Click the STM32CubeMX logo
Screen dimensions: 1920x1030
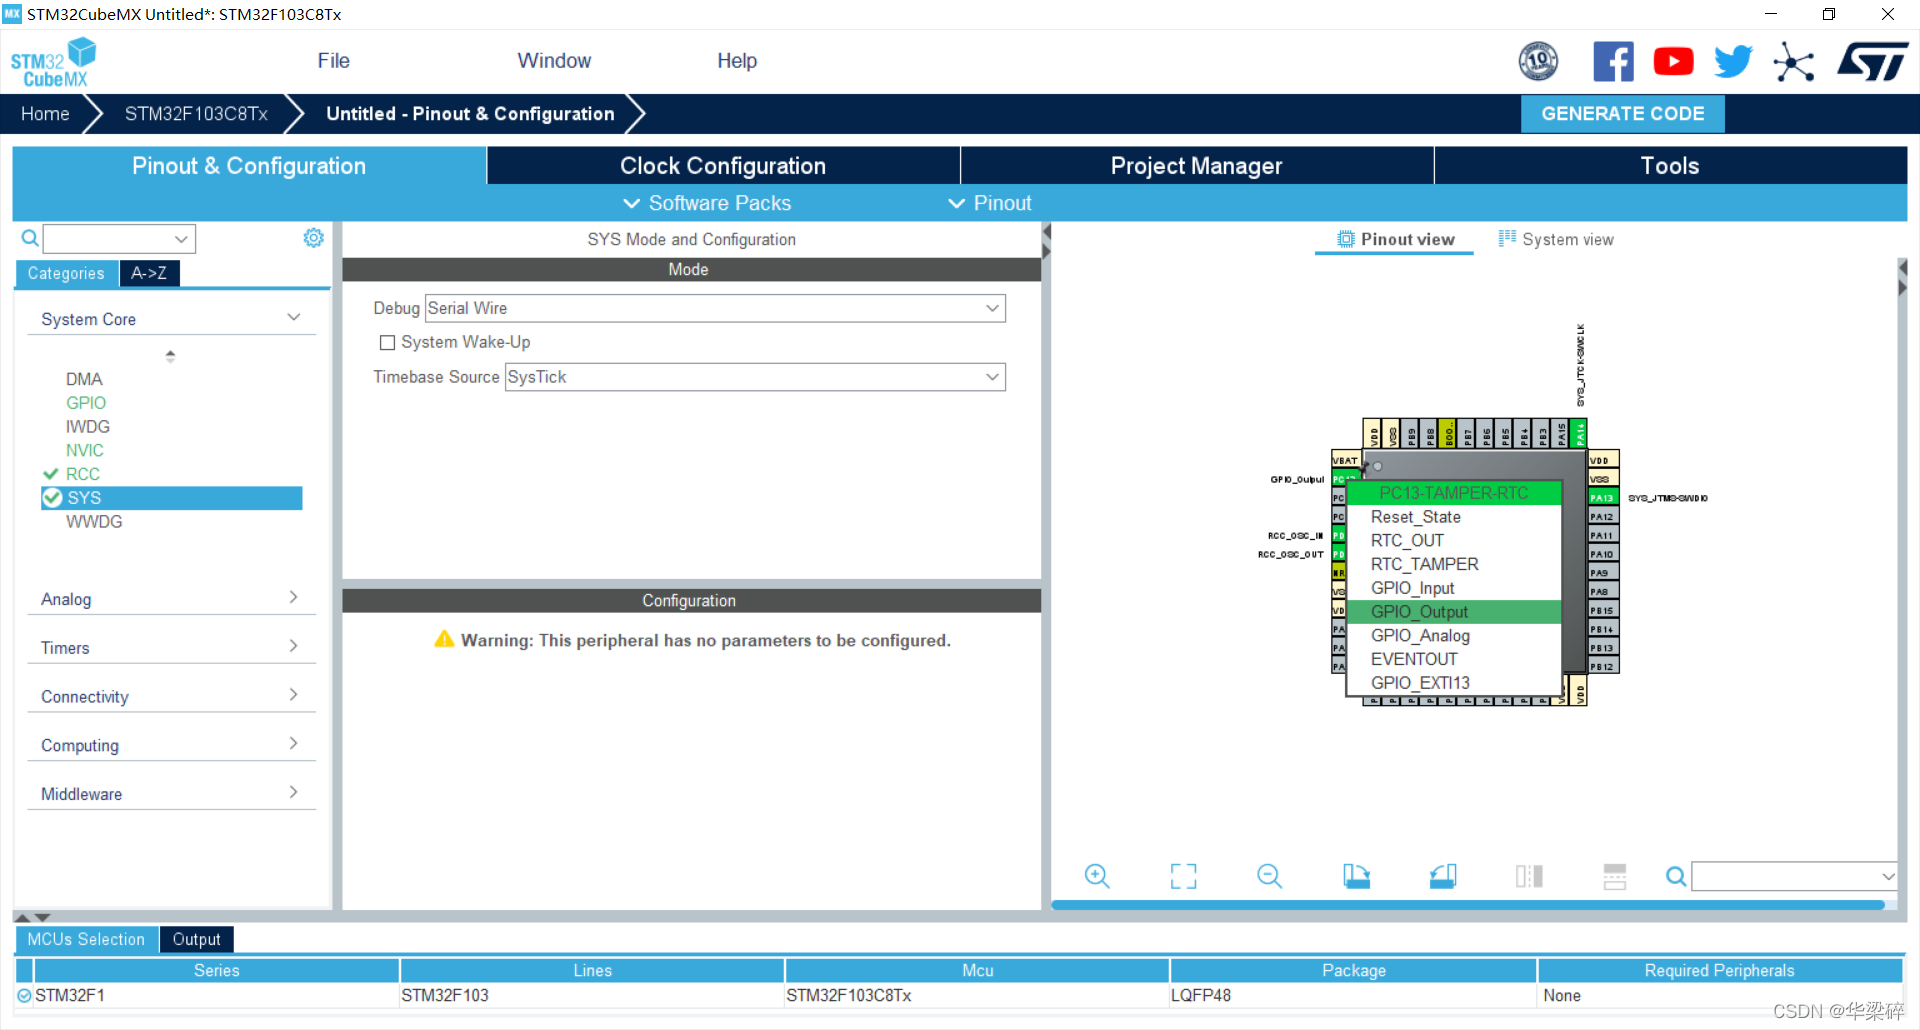(x=53, y=62)
